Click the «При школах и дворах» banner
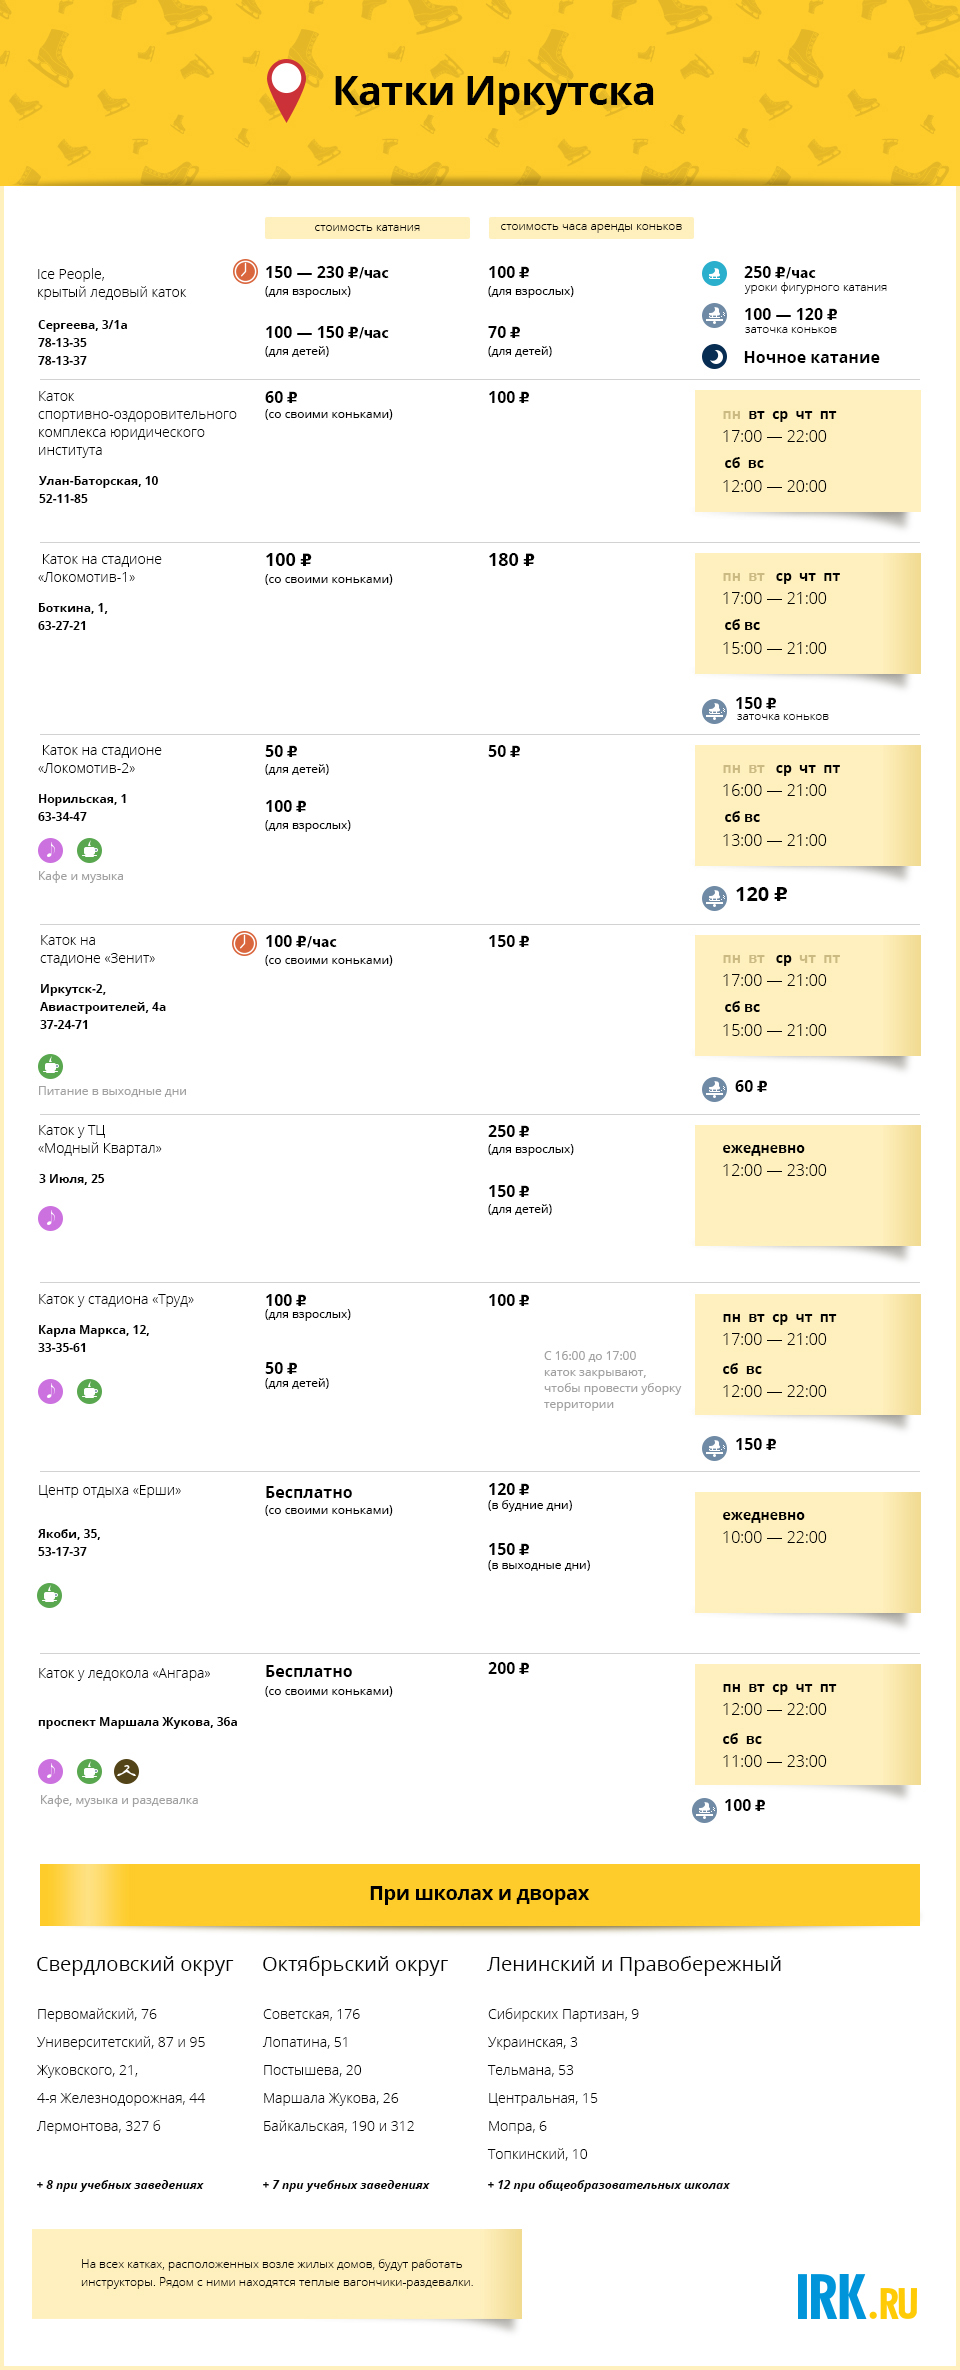 click(480, 1894)
